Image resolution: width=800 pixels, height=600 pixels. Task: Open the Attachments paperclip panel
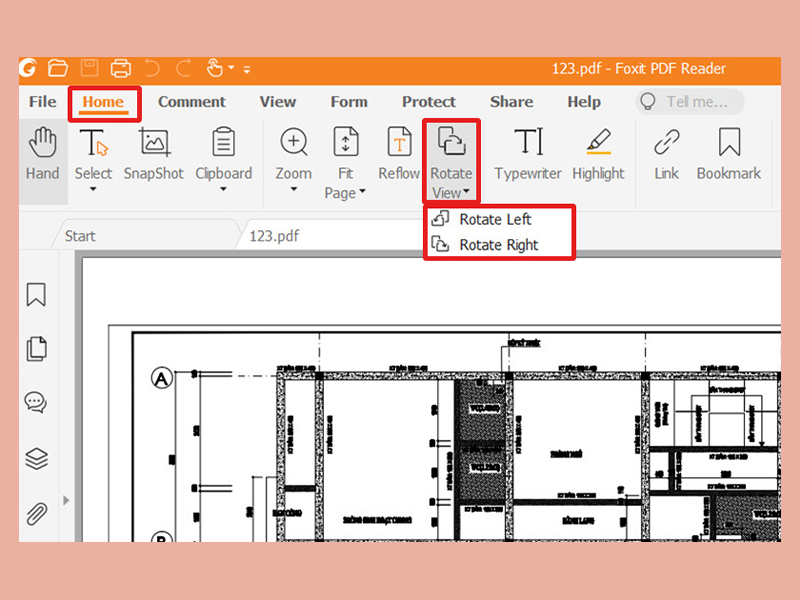[37, 514]
